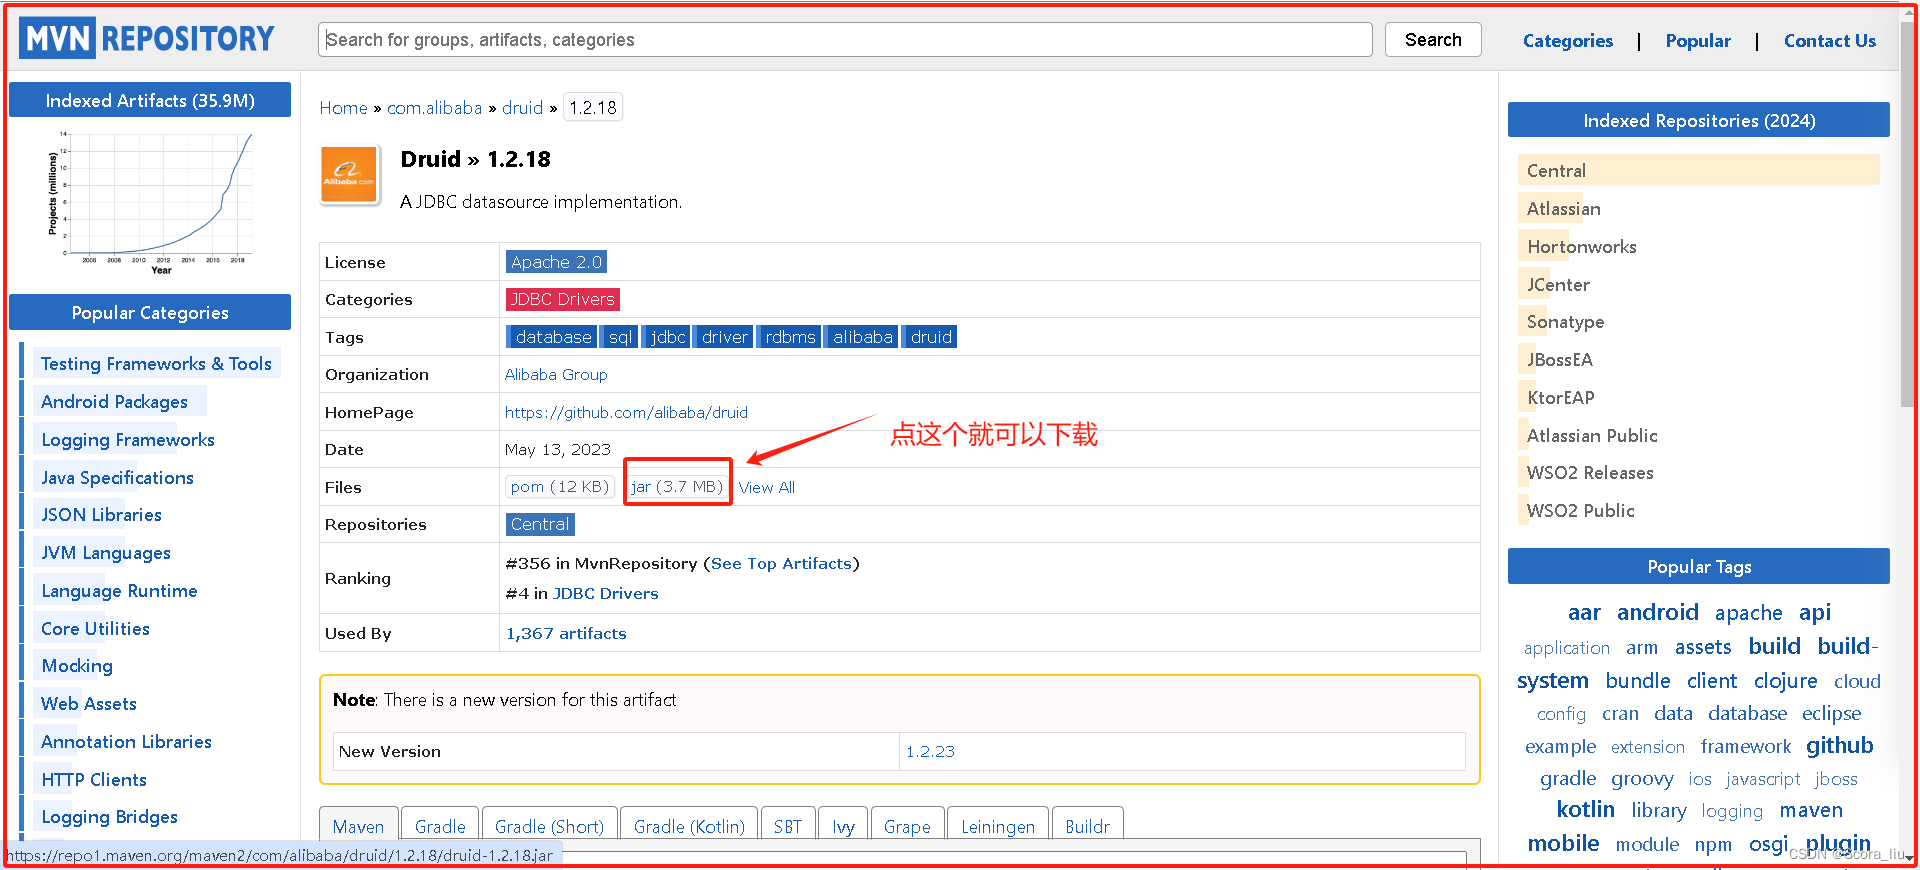Select Atlassian repository
Screen dimensions: 1920x870
[x=1563, y=209]
